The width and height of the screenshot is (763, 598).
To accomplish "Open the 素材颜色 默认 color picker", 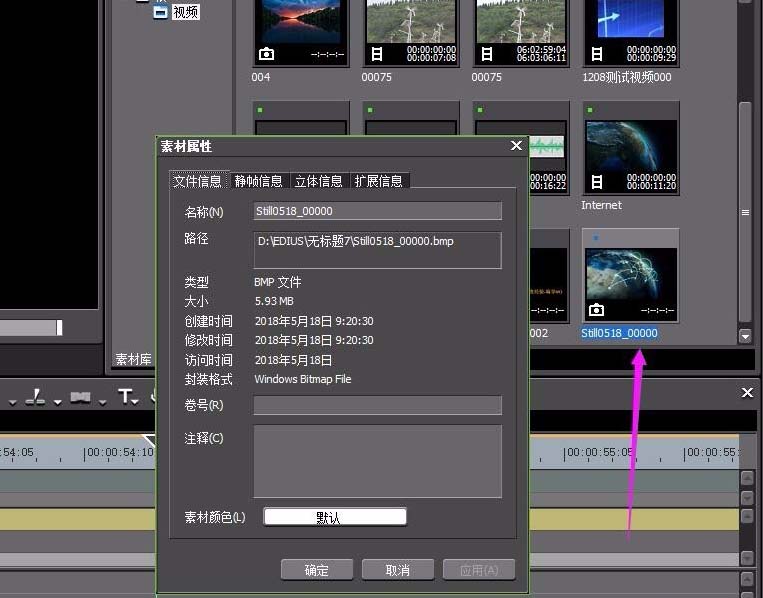I will (x=335, y=517).
